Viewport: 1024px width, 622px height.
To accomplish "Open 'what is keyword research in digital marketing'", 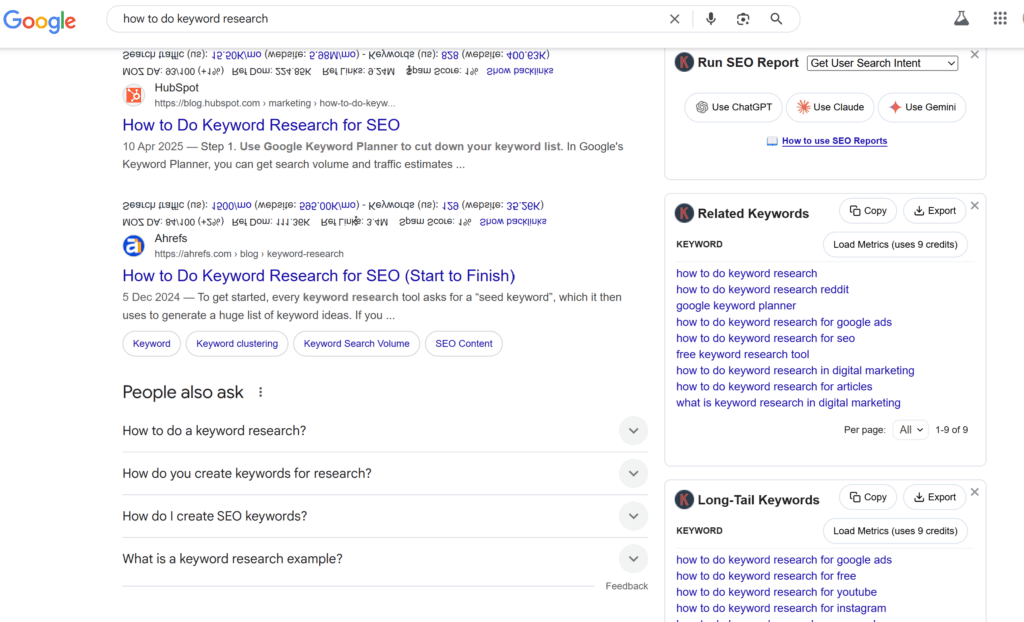I will 788,403.
